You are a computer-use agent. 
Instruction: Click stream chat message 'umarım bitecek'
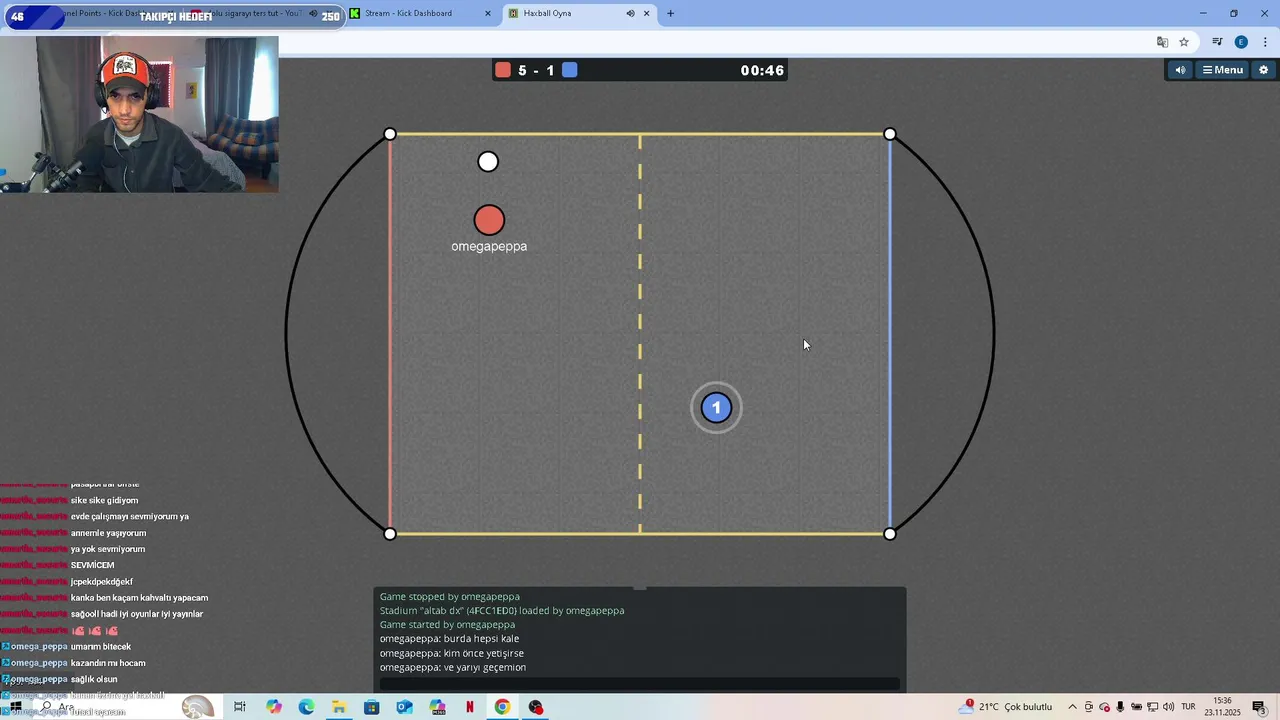pyautogui.click(x=101, y=646)
